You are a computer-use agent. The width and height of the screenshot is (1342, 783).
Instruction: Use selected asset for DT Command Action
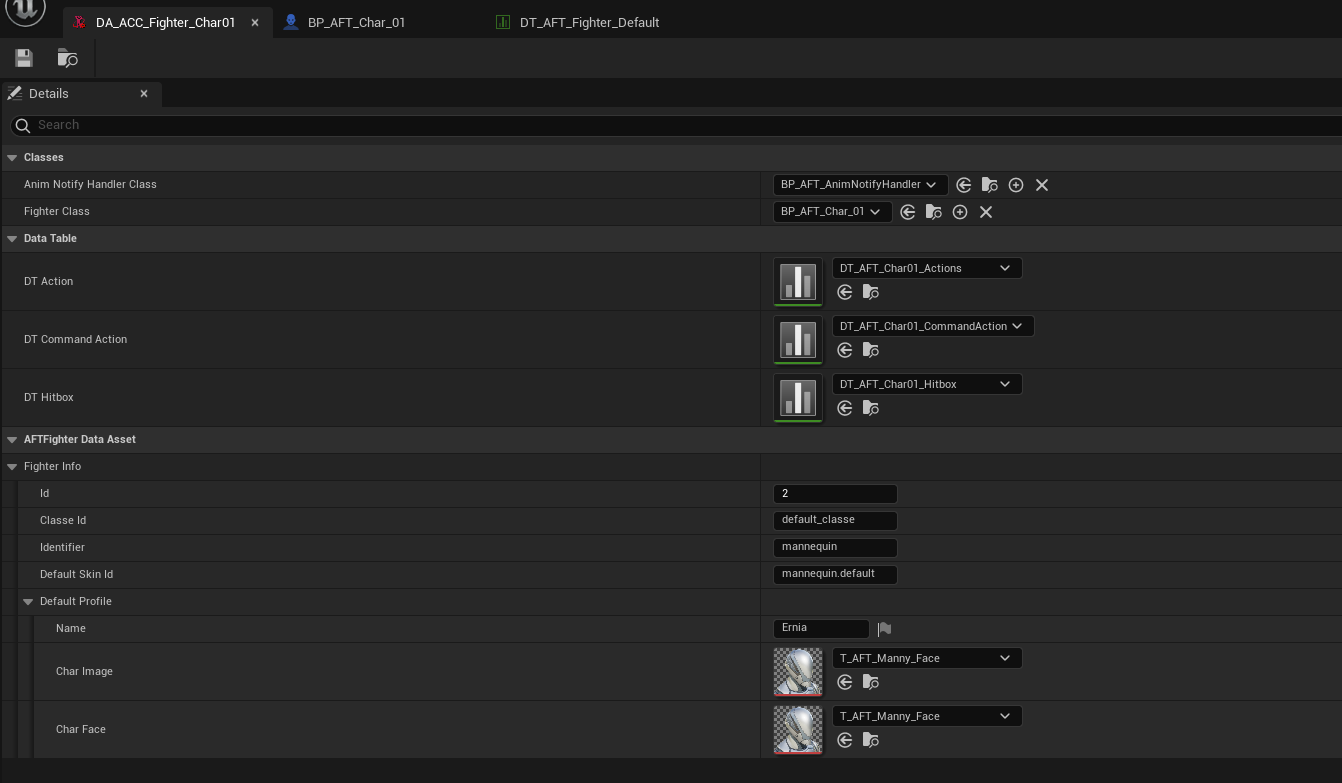pos(845,351)
